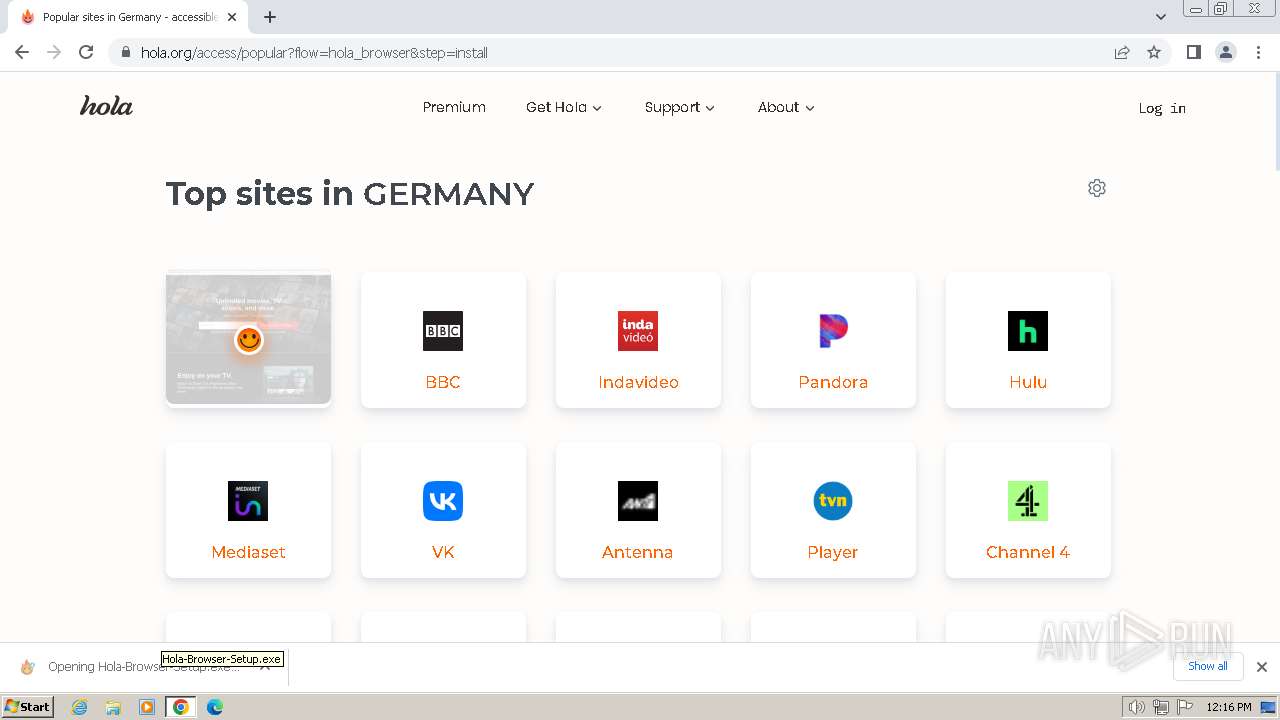Close the downloads bar

click(1262, 667)
